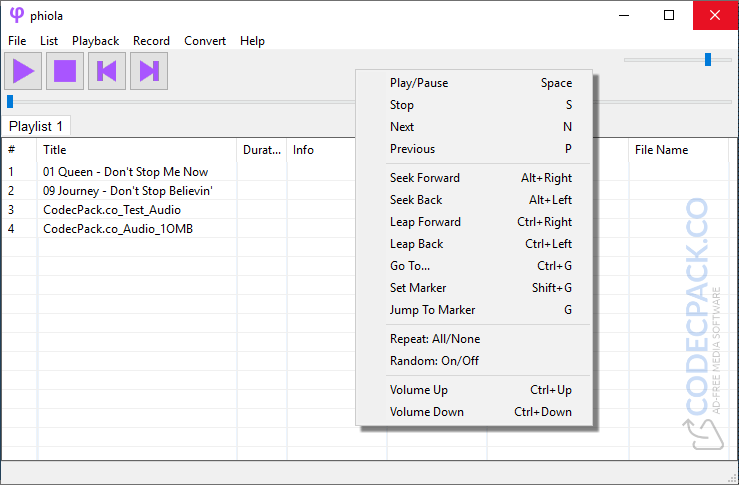Click the Durat... column header
The height and width of the screenshot is (485, 739).
pyautogui.click(x=262, y=150)
